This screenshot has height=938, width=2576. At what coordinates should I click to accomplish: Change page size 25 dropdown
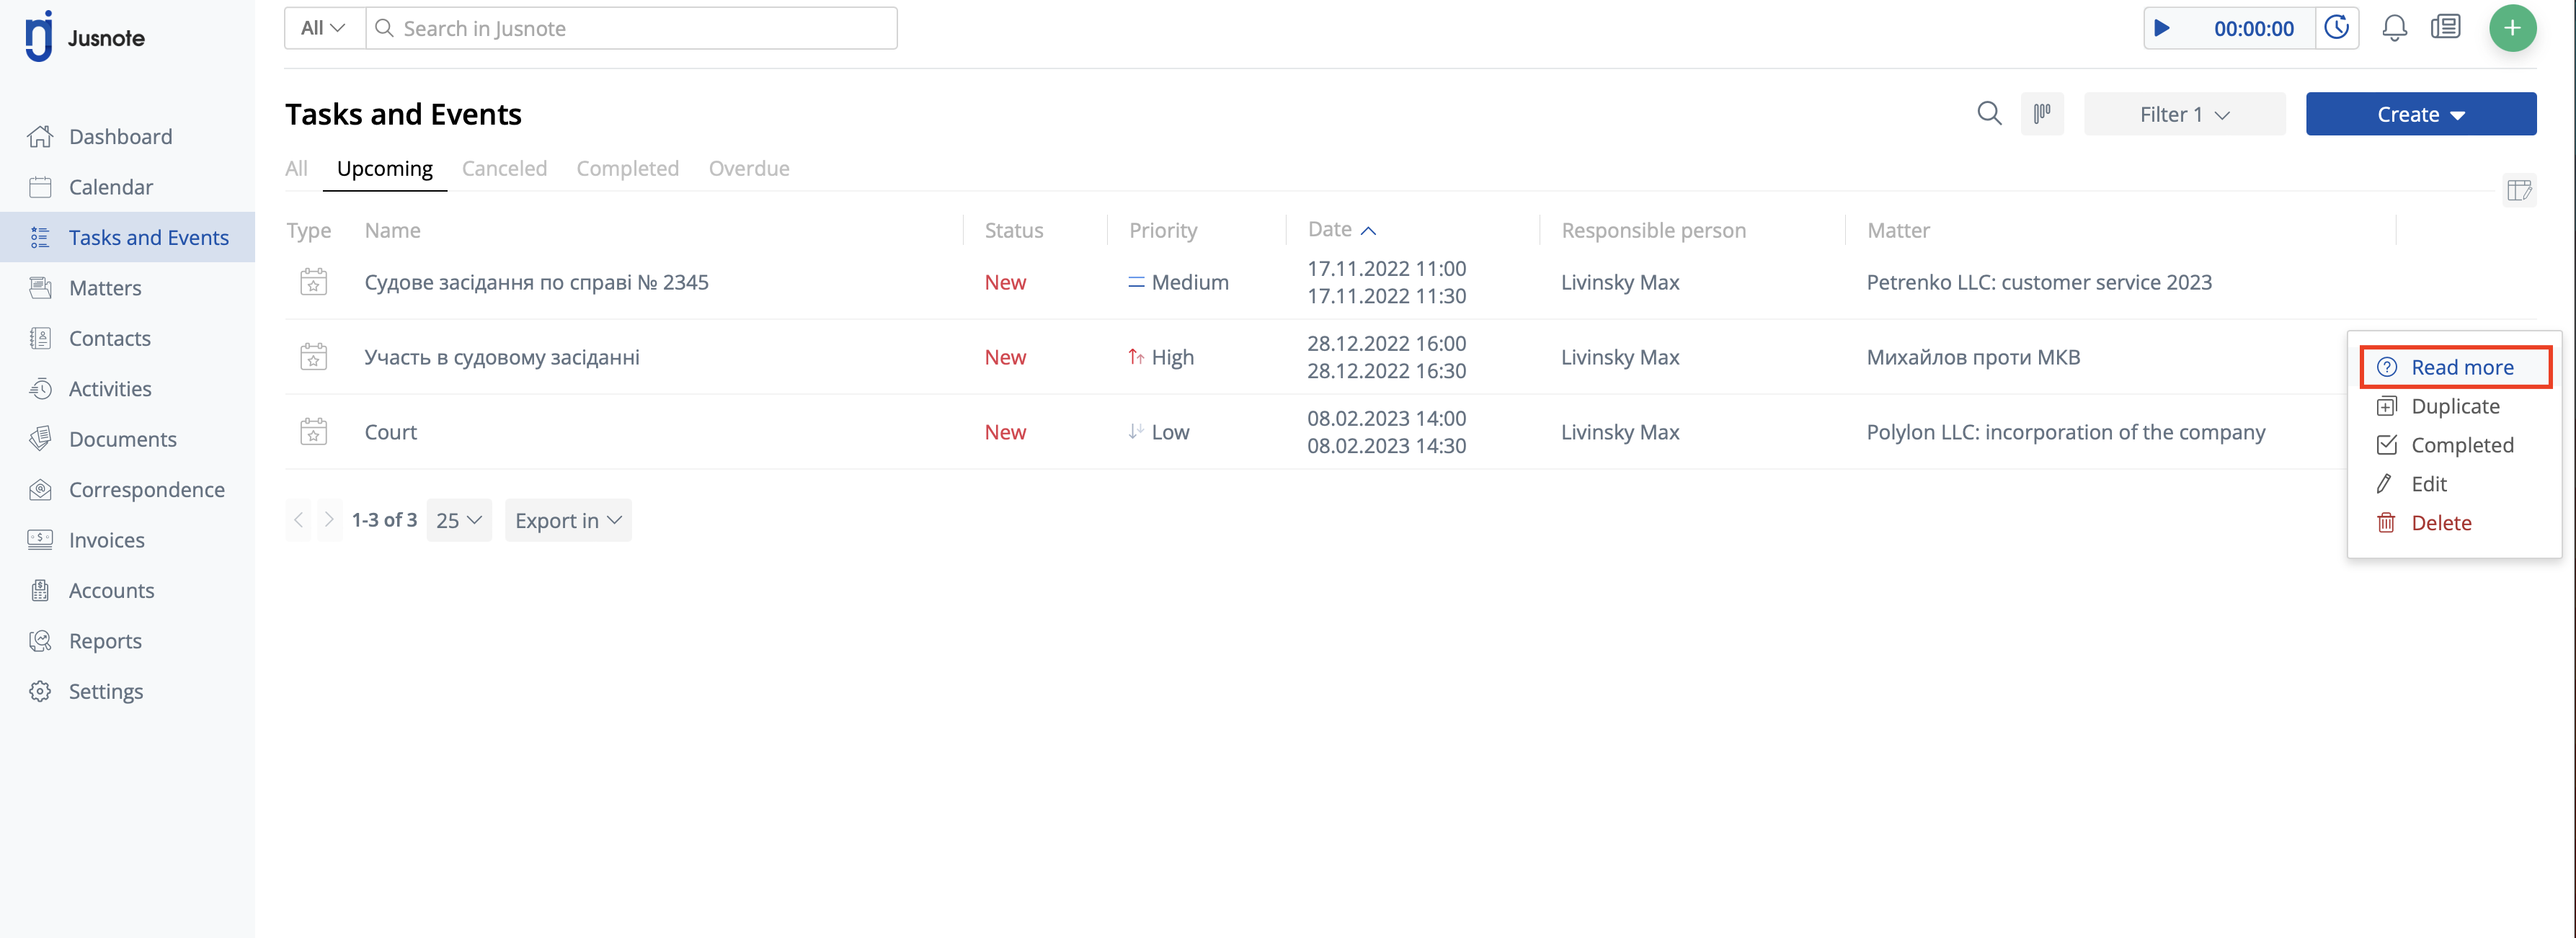459,520
